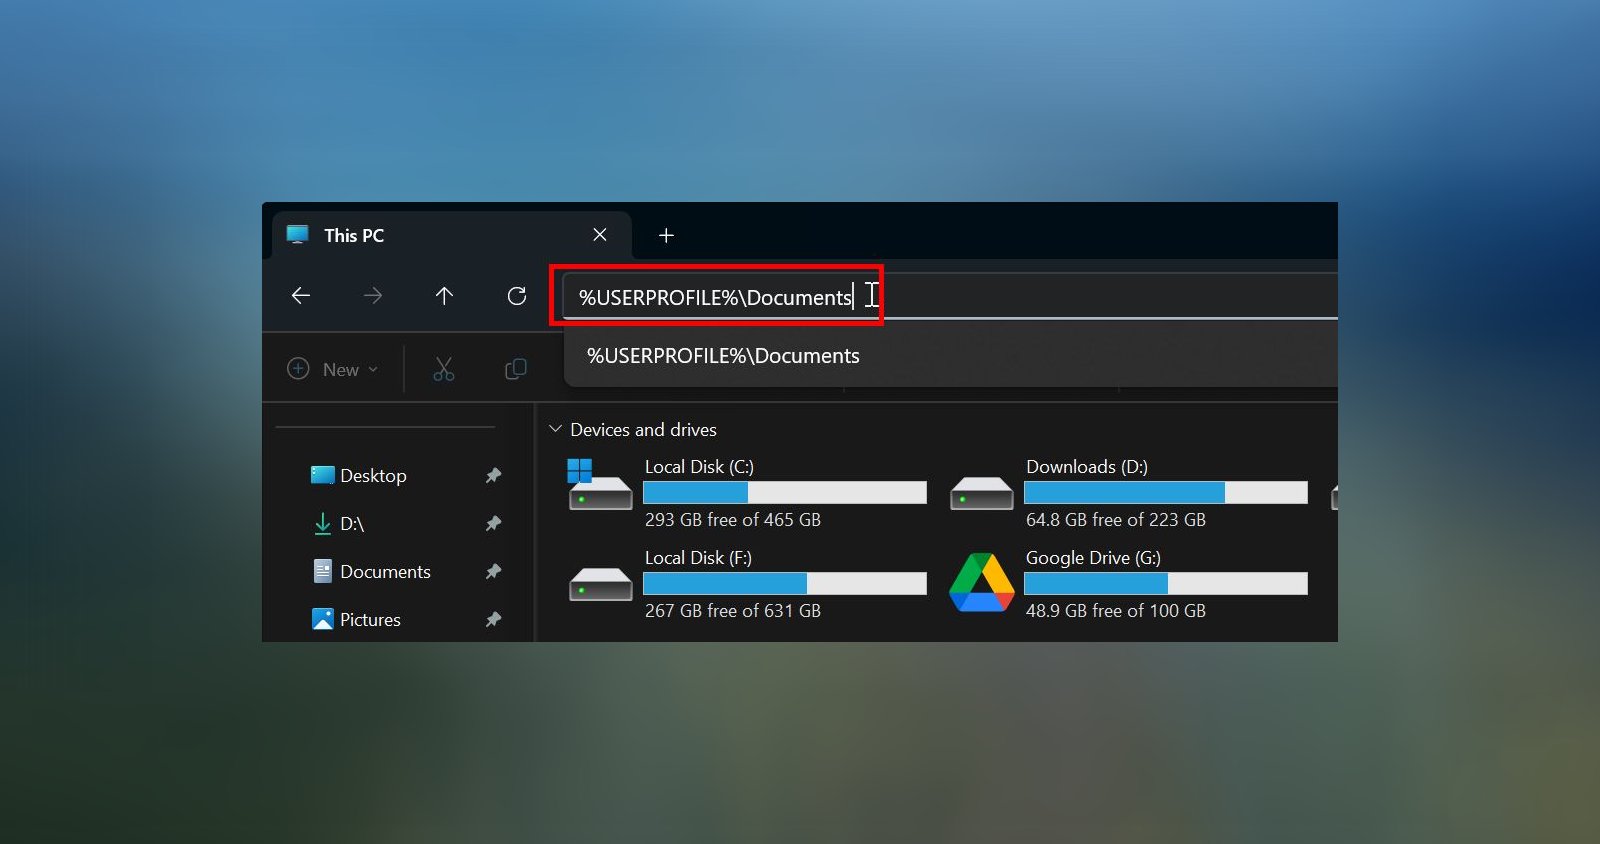Click the This PC monitor icon on tab

click(298, 235)
